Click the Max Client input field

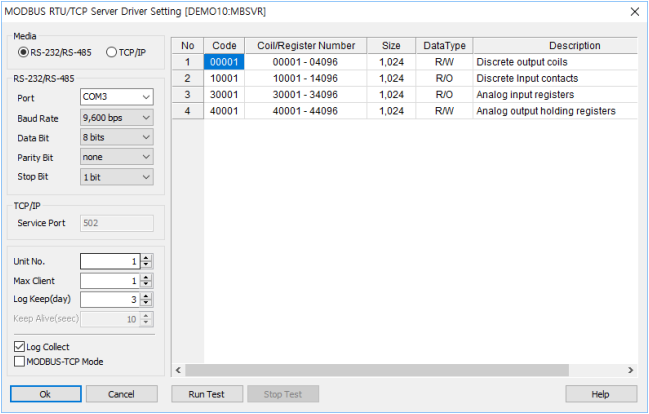[110, 281]
